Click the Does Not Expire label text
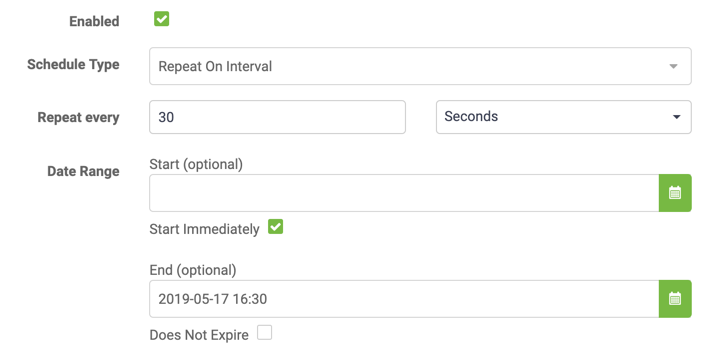 tap(199, 335)
